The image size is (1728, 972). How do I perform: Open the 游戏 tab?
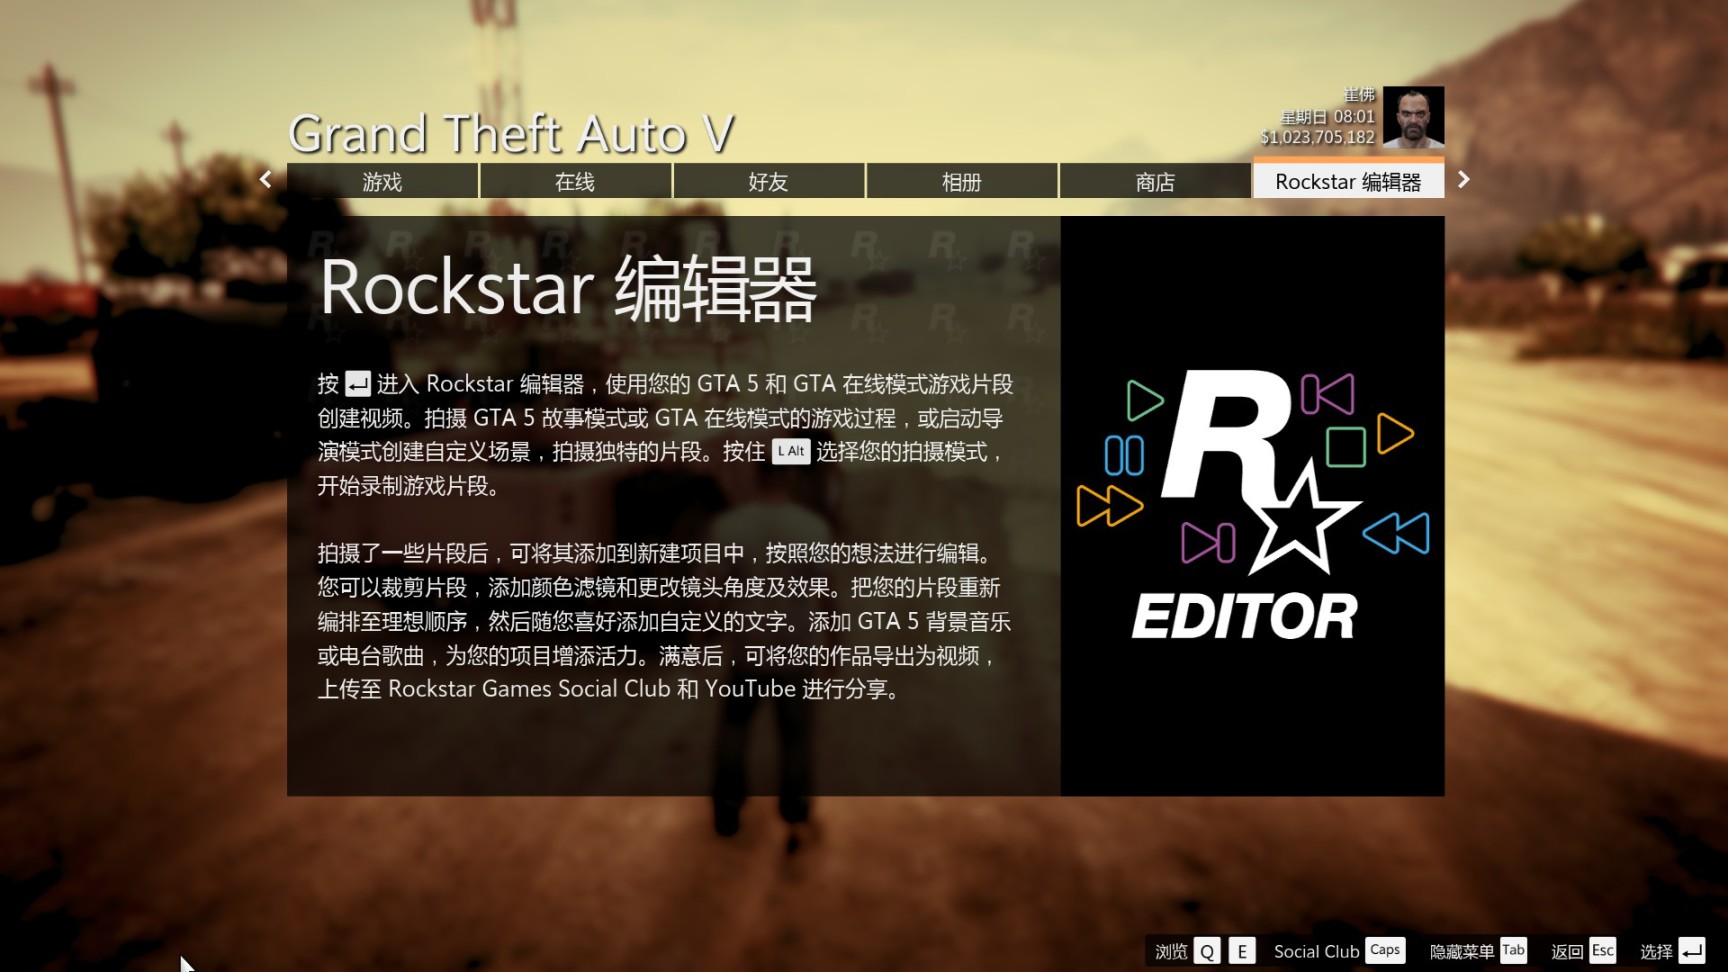pyautogui.click(x=382, y=181)
